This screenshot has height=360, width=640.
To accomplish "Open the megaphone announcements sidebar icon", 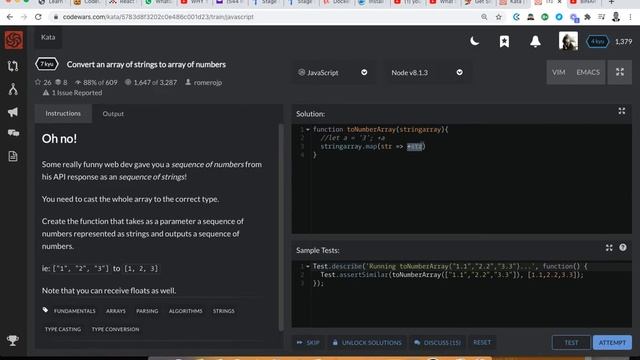I will (13, 112).
